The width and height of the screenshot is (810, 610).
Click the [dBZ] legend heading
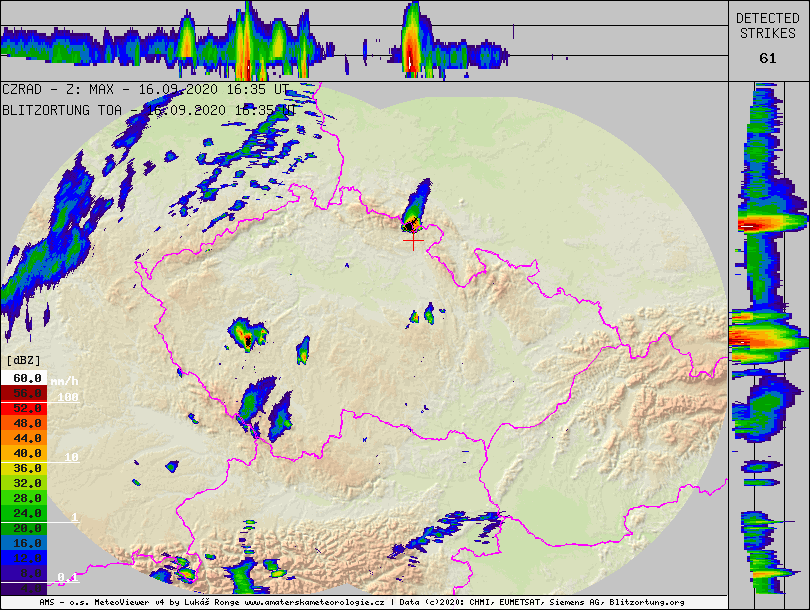tap(23, 361)
